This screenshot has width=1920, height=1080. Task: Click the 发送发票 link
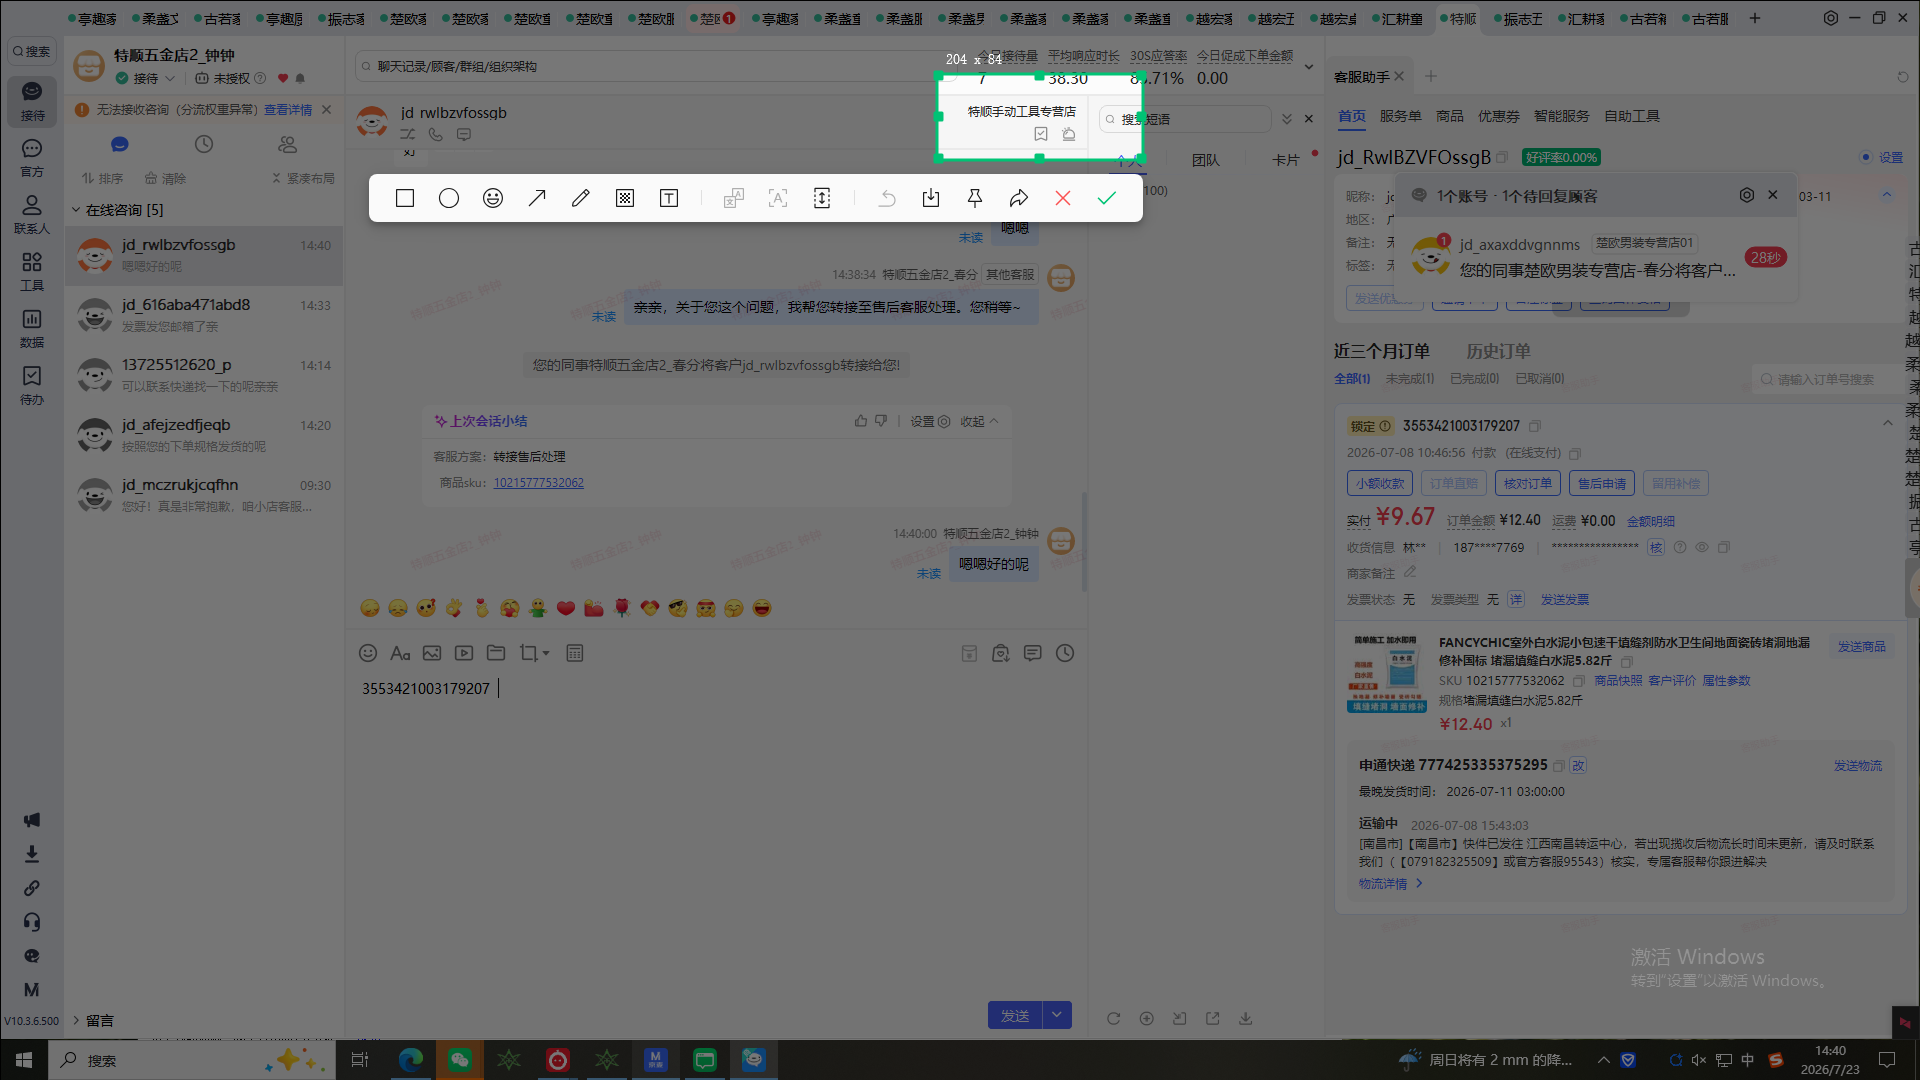[1565, 599]
